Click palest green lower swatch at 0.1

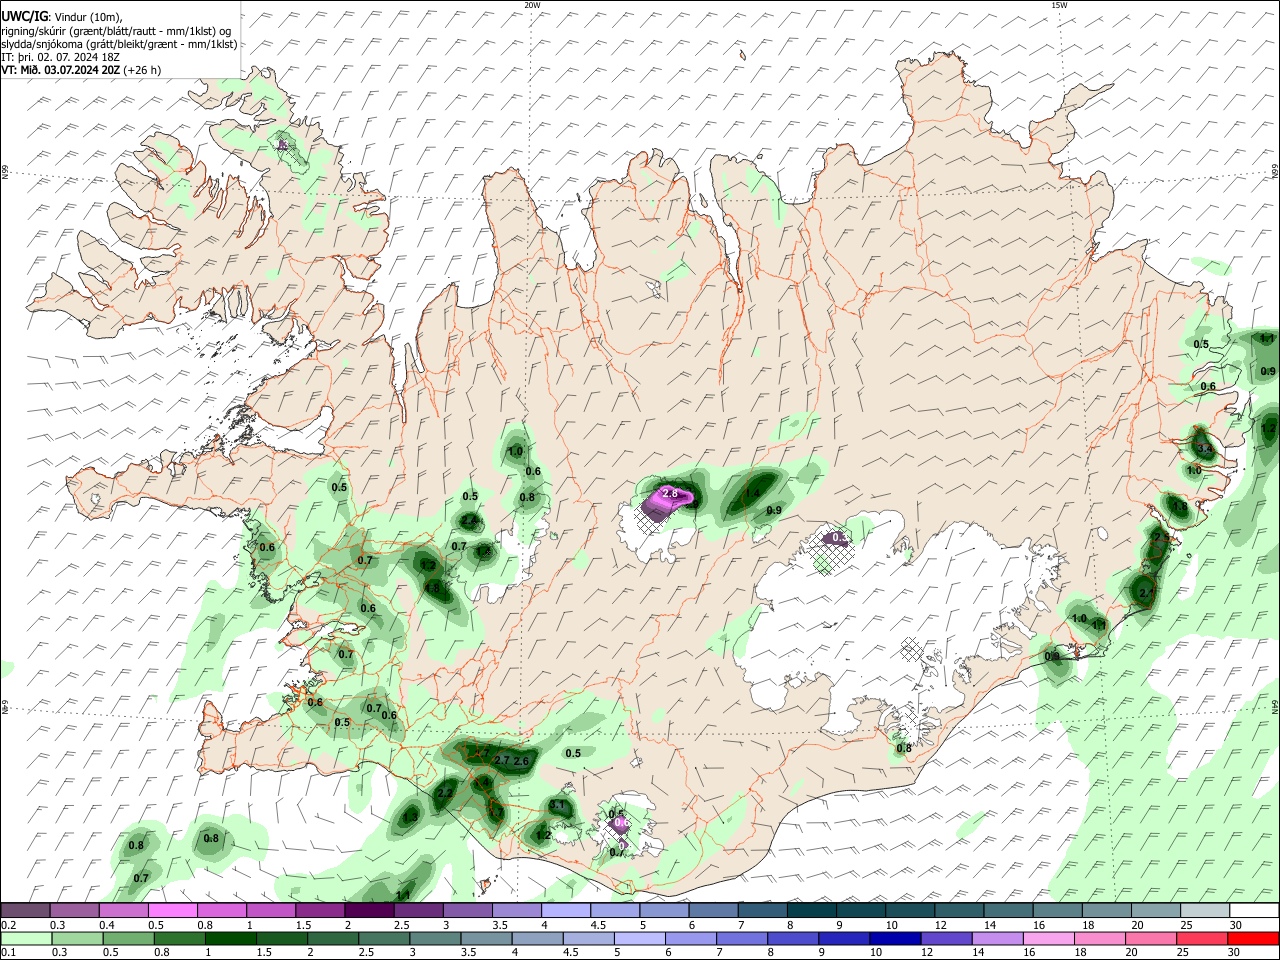coord(26,938)
